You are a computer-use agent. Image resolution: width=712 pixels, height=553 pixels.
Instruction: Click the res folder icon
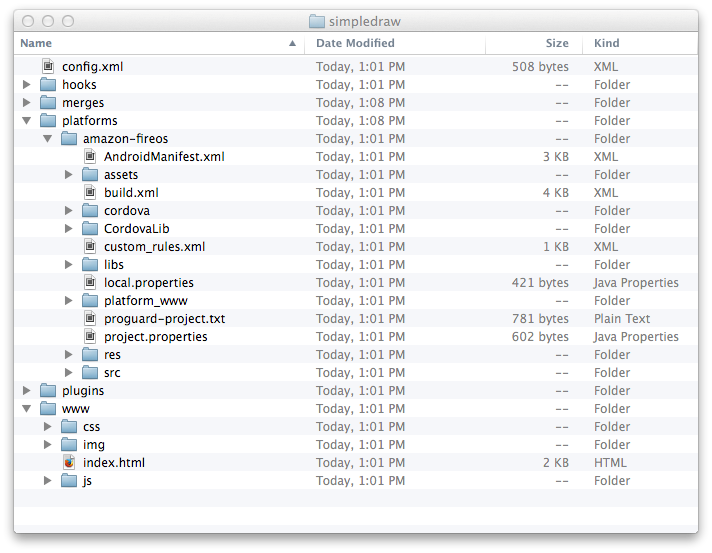[x=90, y=355]
